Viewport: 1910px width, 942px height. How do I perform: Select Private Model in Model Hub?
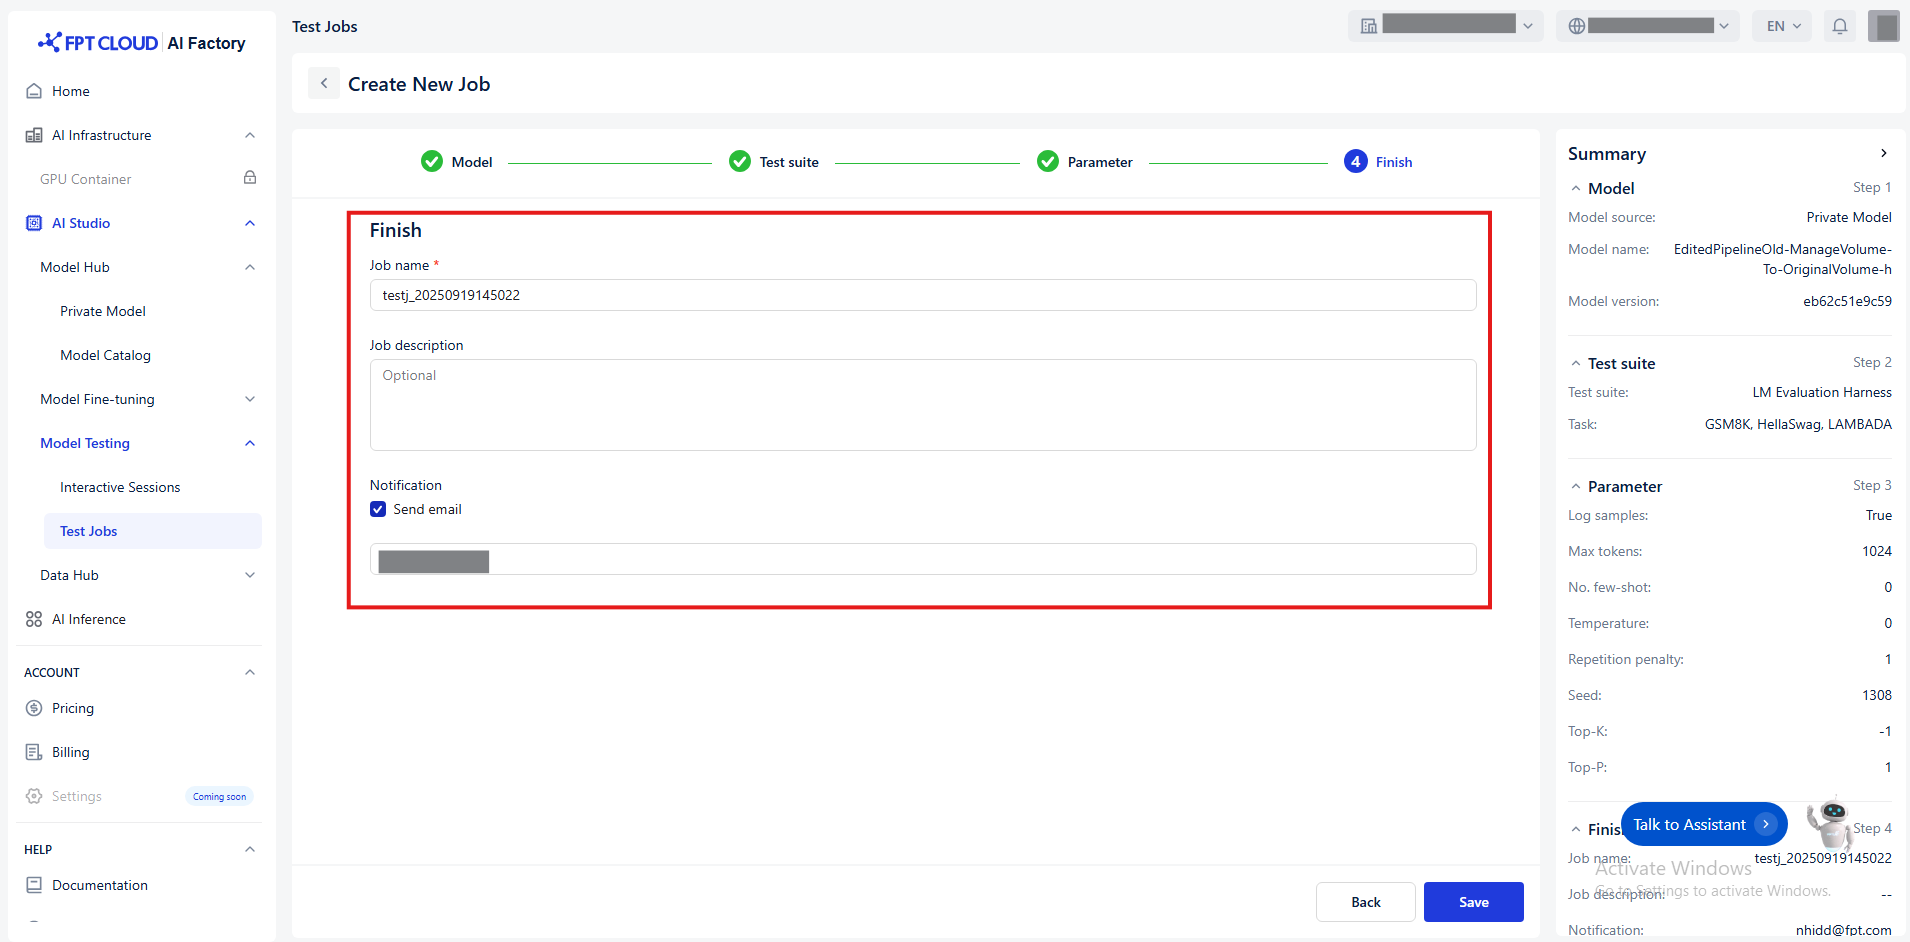coord(103,311)
